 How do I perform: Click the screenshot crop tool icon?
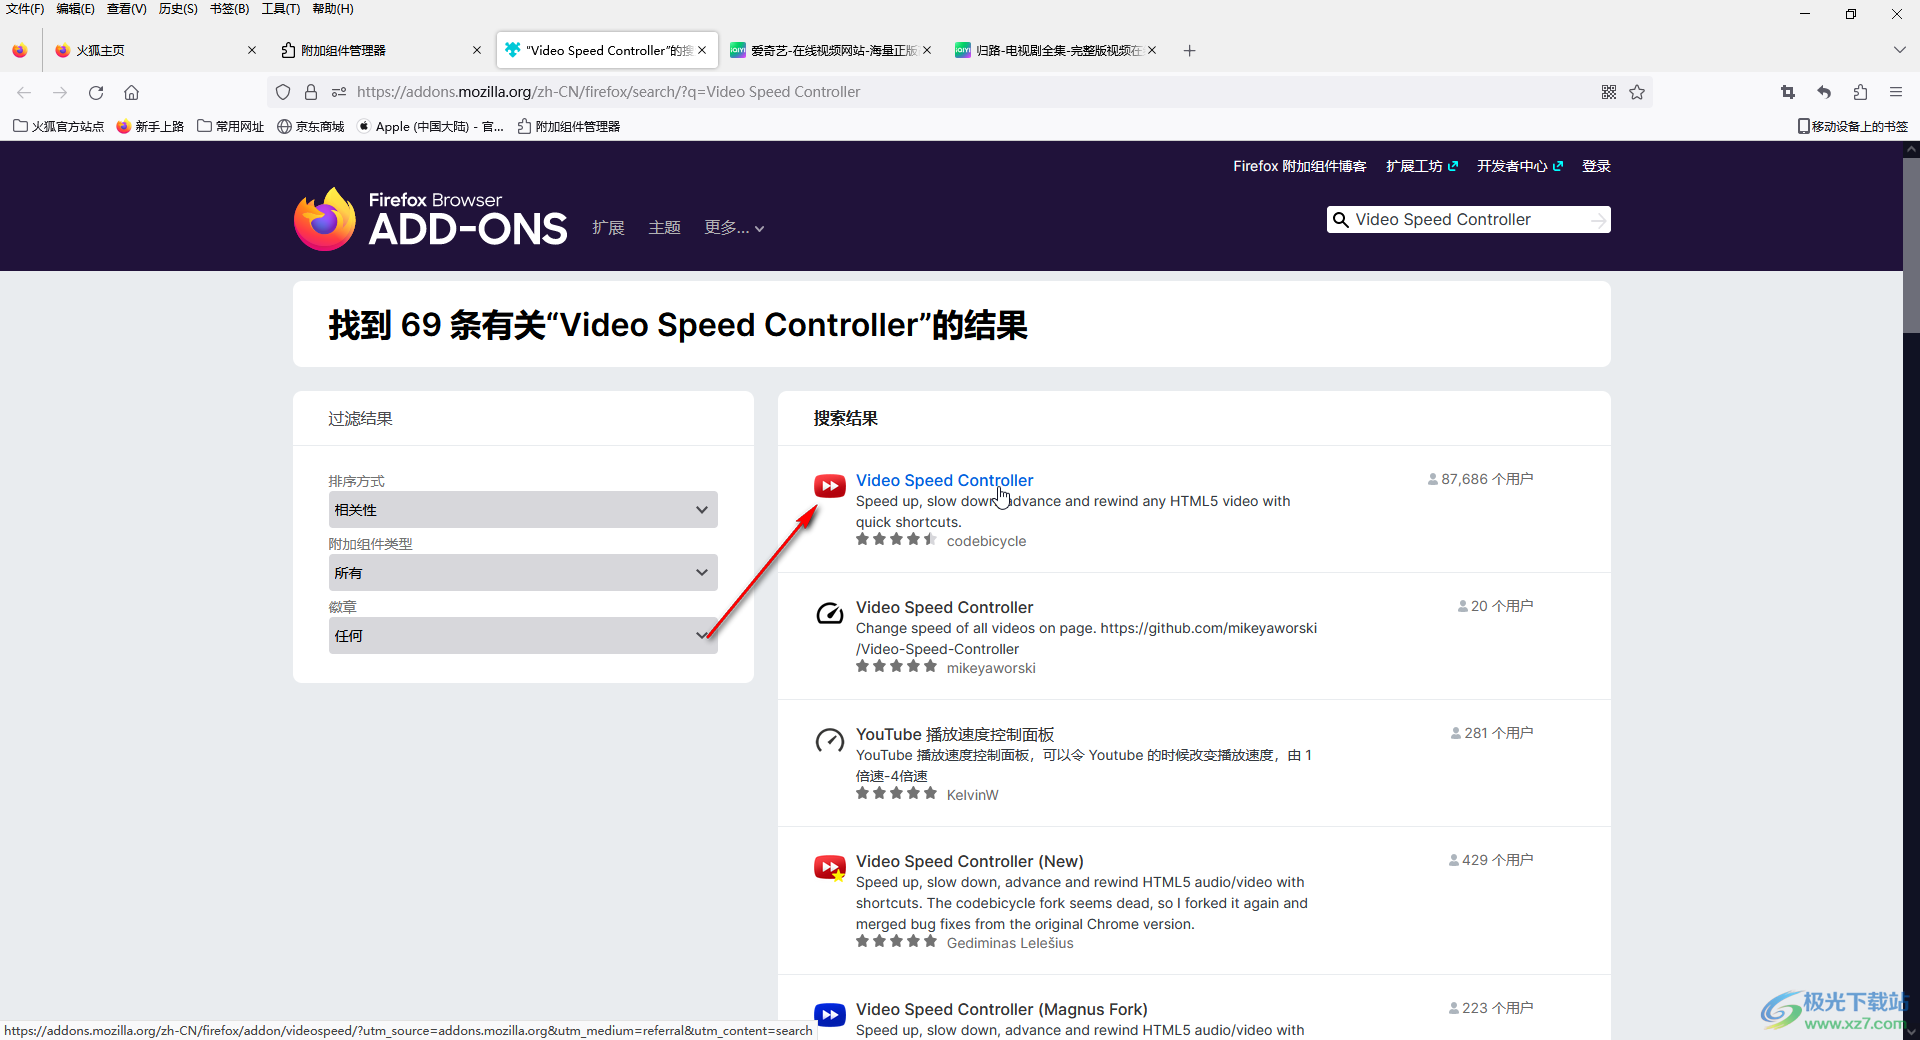point(1788,92)
